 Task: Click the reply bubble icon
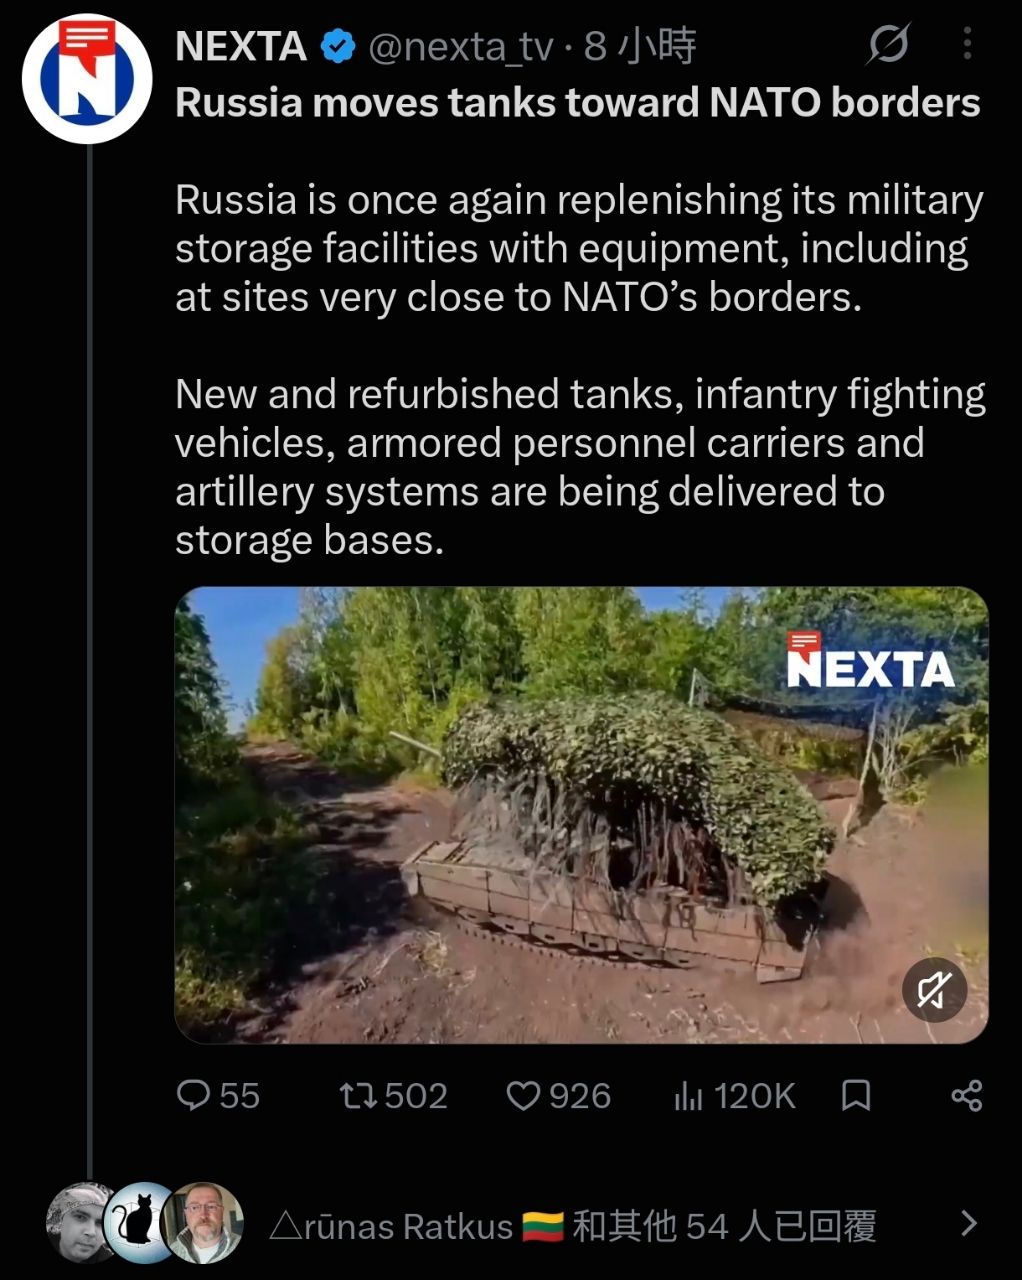point(191,1096)
